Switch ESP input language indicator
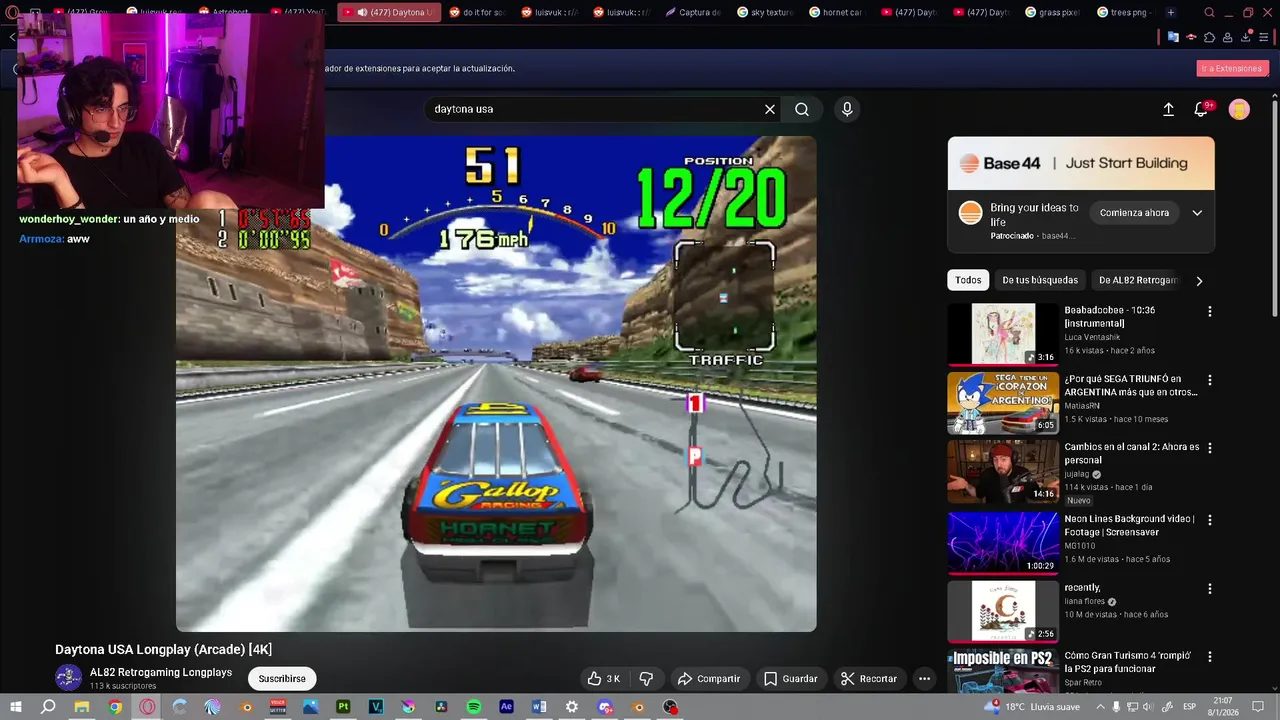This screenshot has height=720, width=1280. coord(1190,707)
